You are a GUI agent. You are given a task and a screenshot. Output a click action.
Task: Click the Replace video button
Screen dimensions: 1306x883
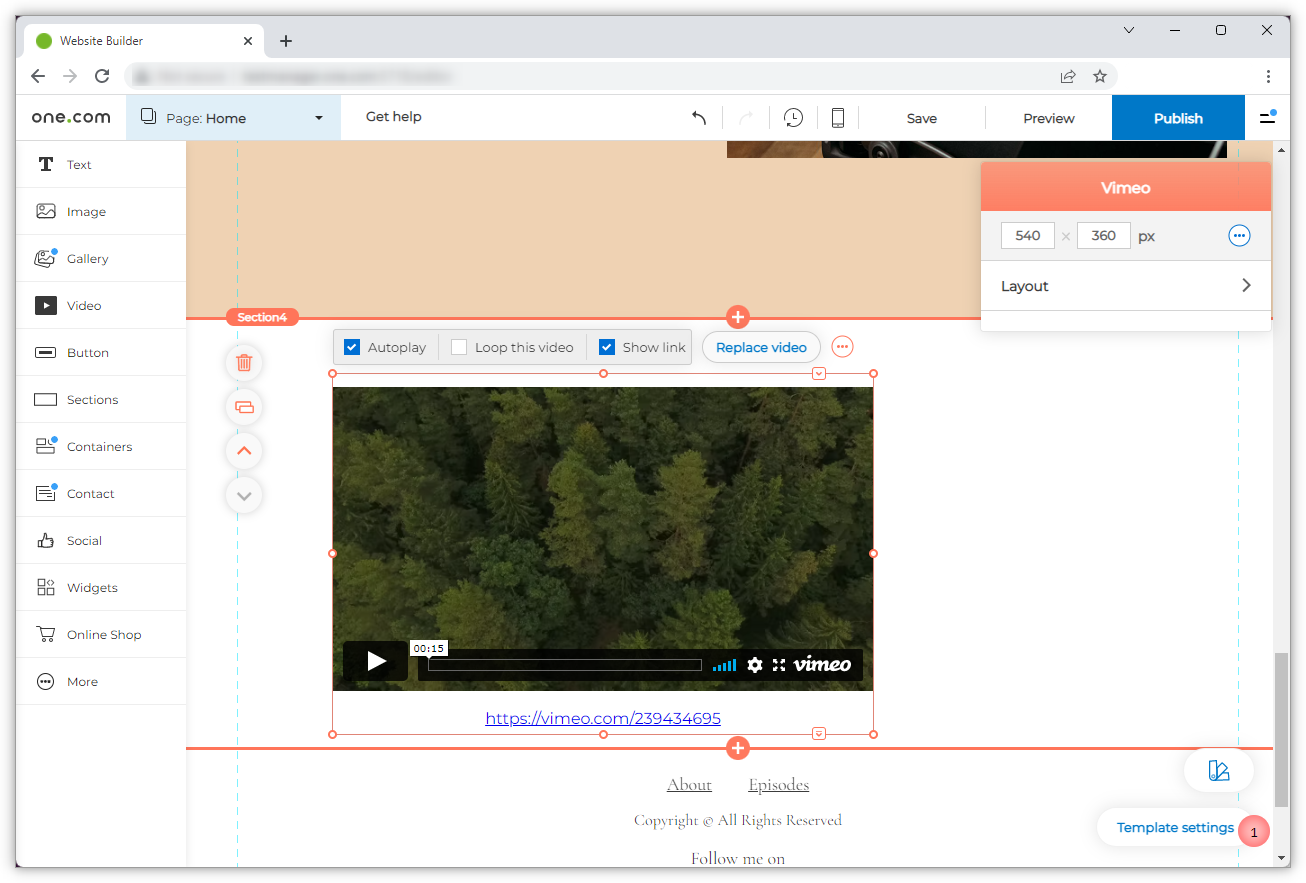pos(761,347)
